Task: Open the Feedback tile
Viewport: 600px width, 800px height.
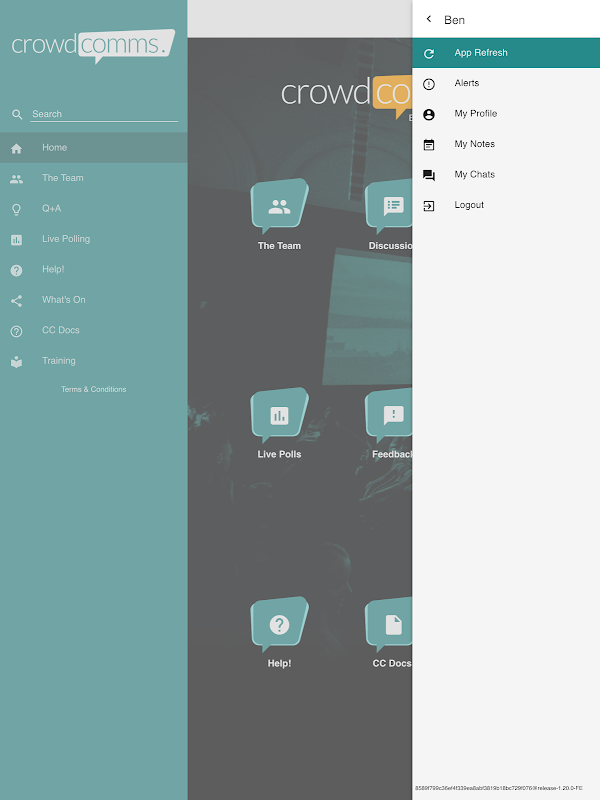Action: pyautogui.click(x=389, y=415)
